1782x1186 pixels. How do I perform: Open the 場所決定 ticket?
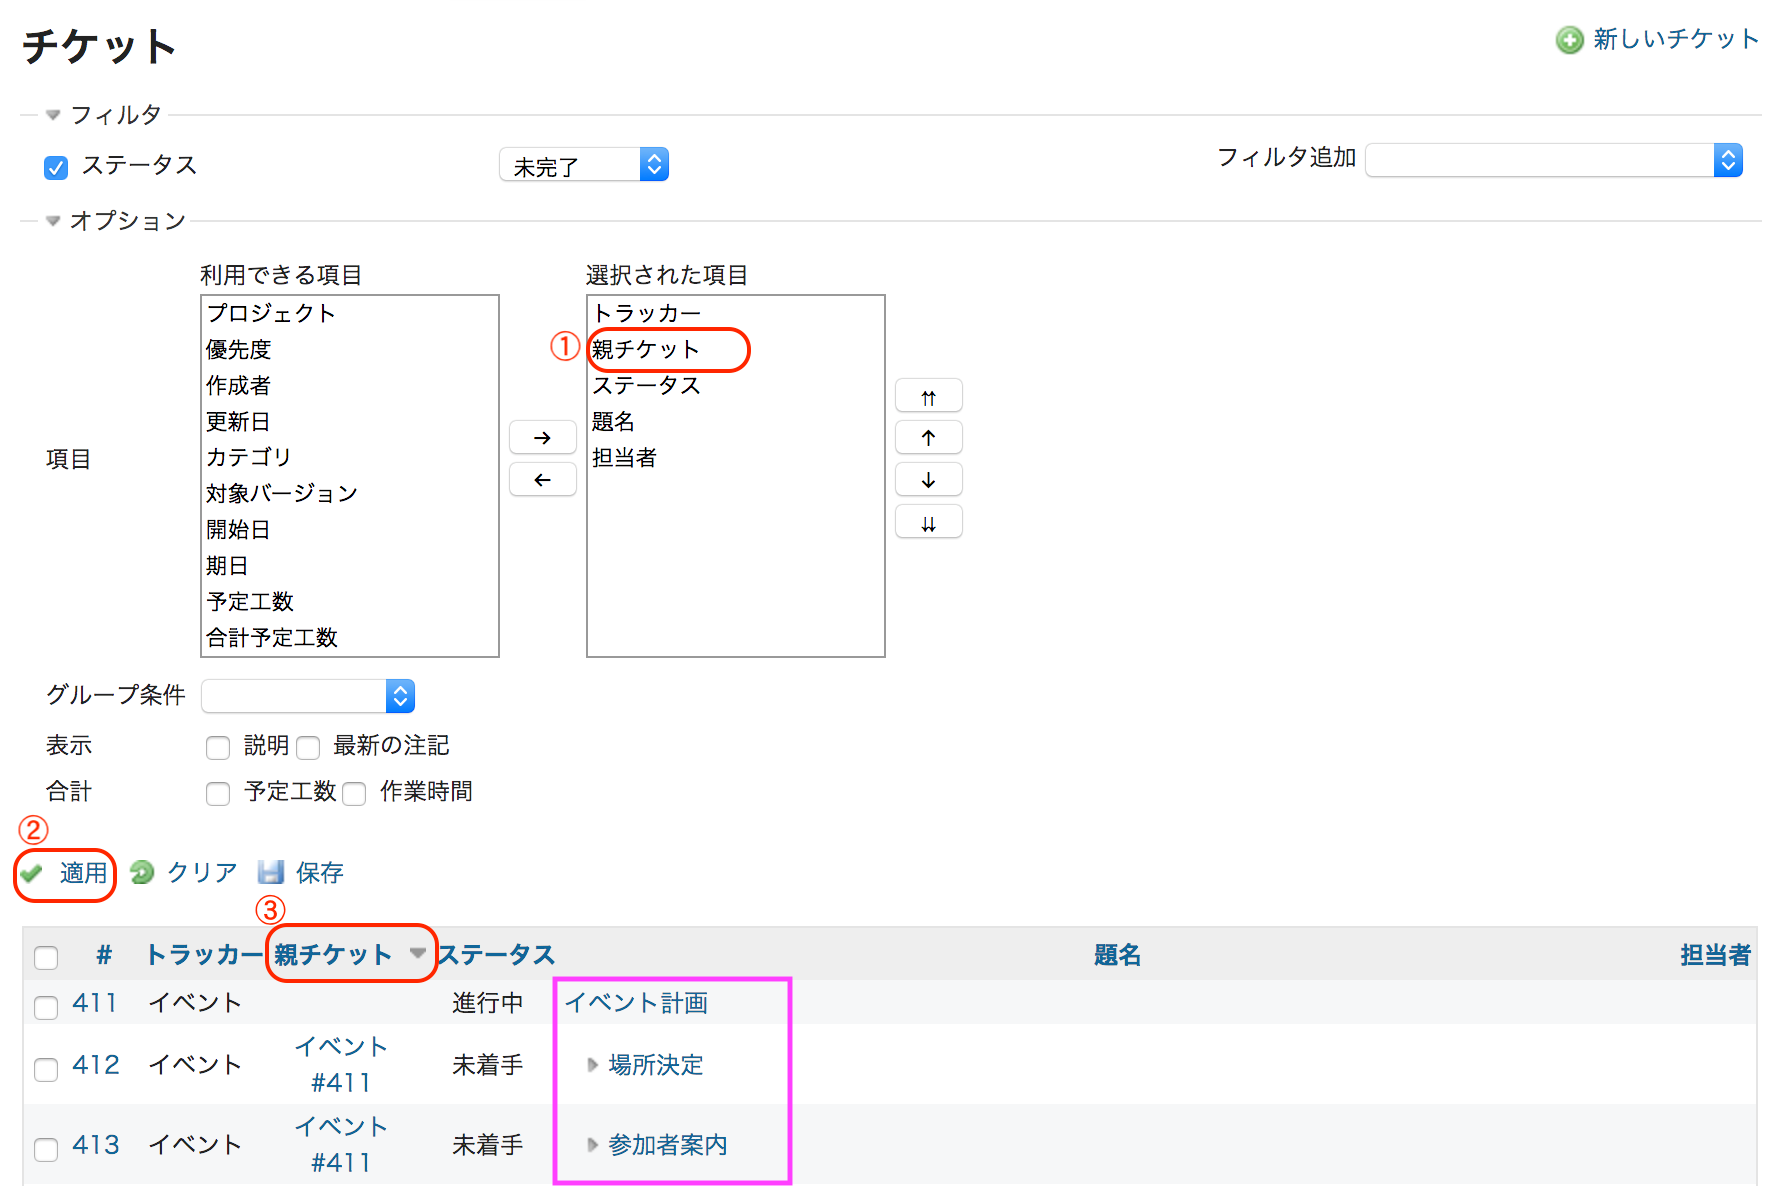coord(655,1065)
